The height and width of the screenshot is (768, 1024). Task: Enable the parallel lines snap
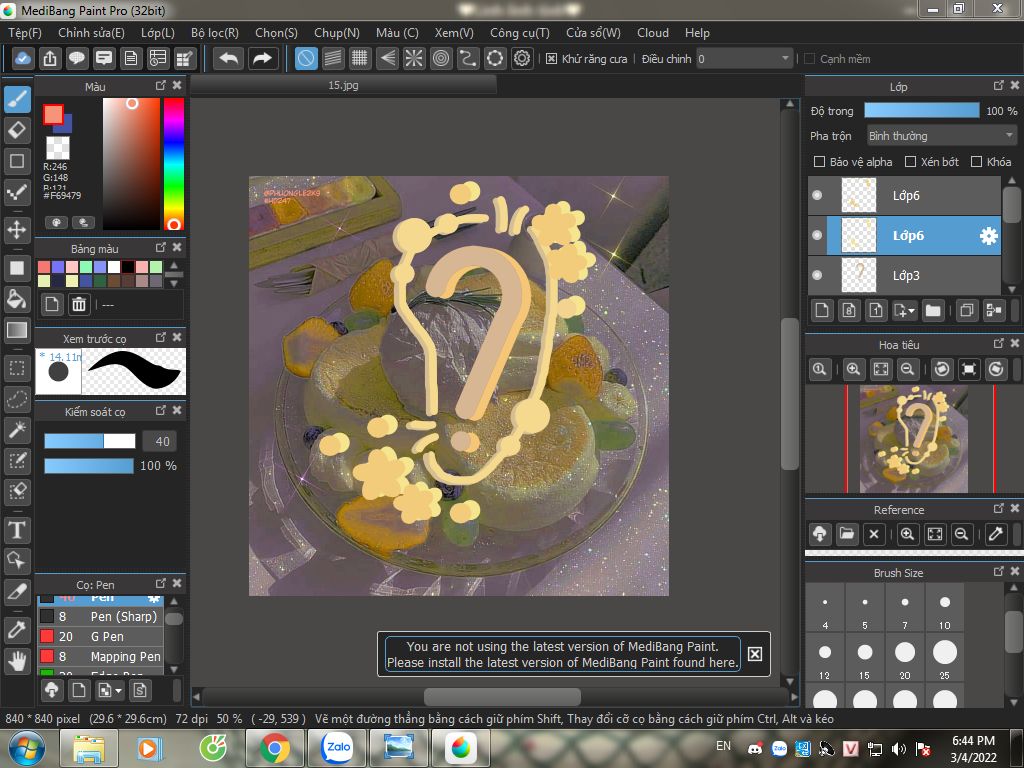click(x=333, y=59)
